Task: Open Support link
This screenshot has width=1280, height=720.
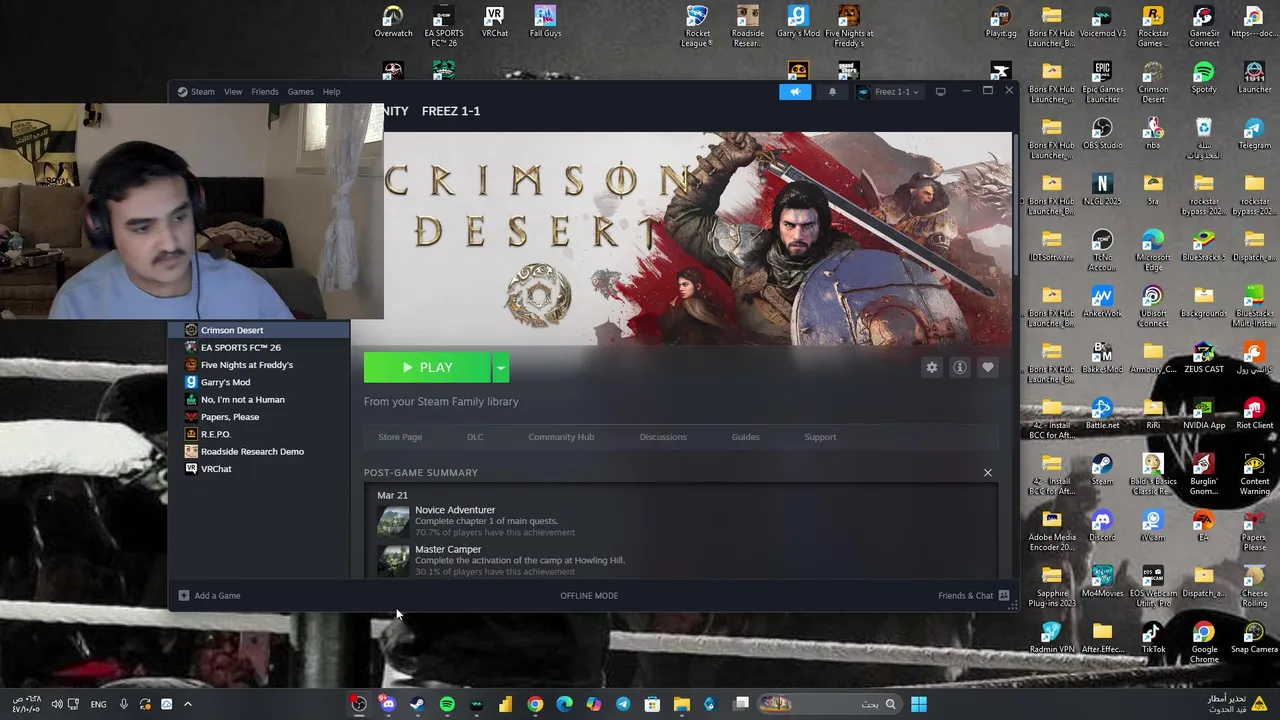Action: click(x=820, y=437)
